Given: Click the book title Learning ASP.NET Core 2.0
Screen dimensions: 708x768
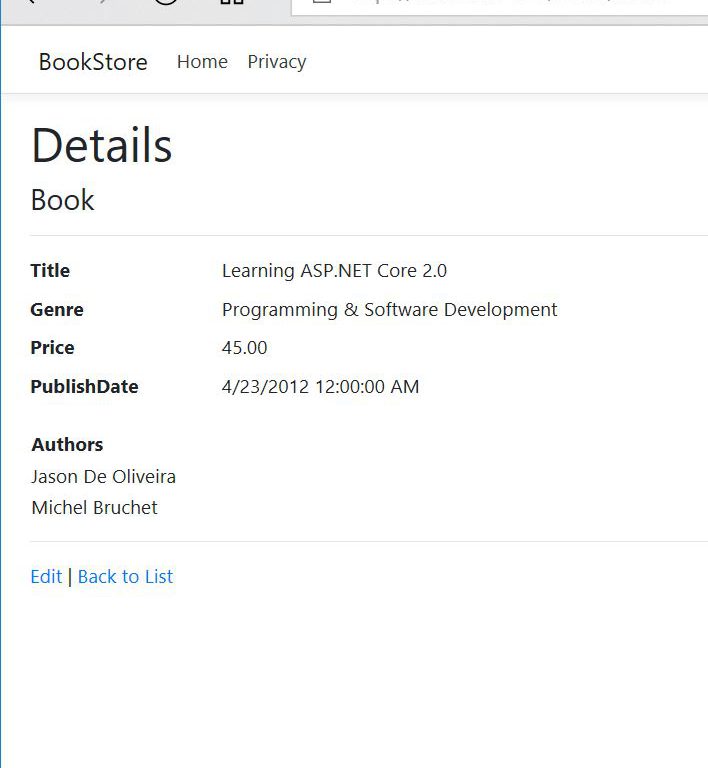Looking at the screenshot, I should pos(334,271).
